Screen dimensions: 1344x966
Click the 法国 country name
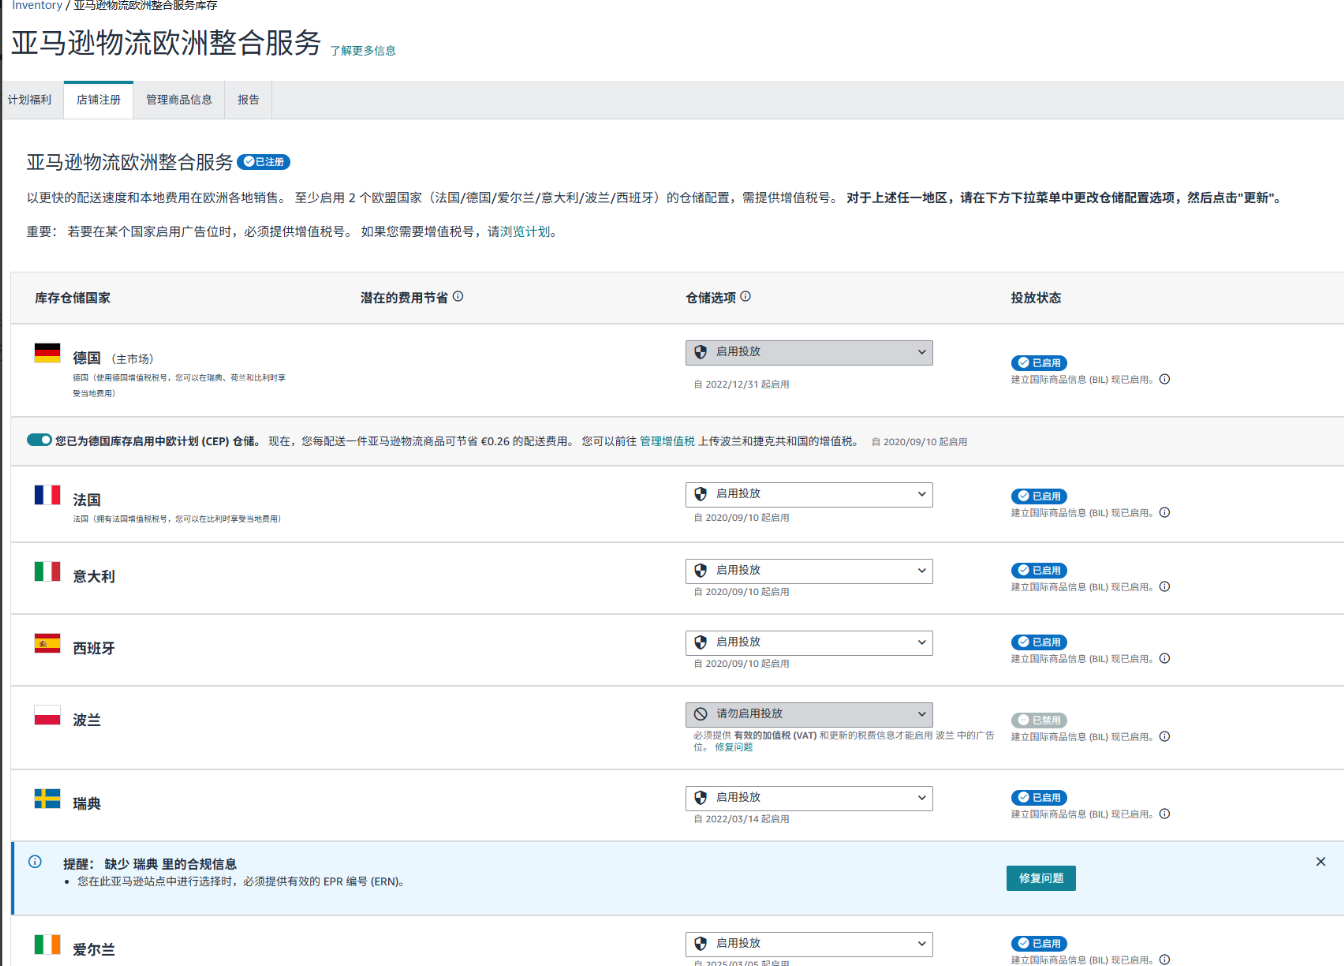pos(87,500)
